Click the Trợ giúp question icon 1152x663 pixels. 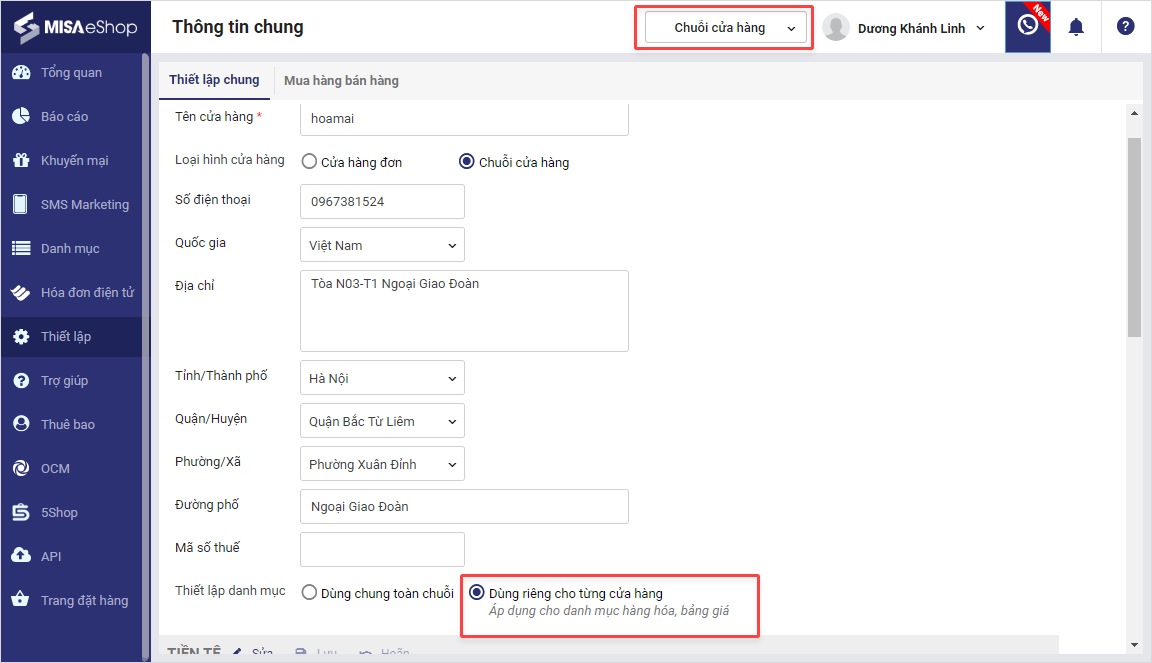pyautogui.click(x=21, y=381)
